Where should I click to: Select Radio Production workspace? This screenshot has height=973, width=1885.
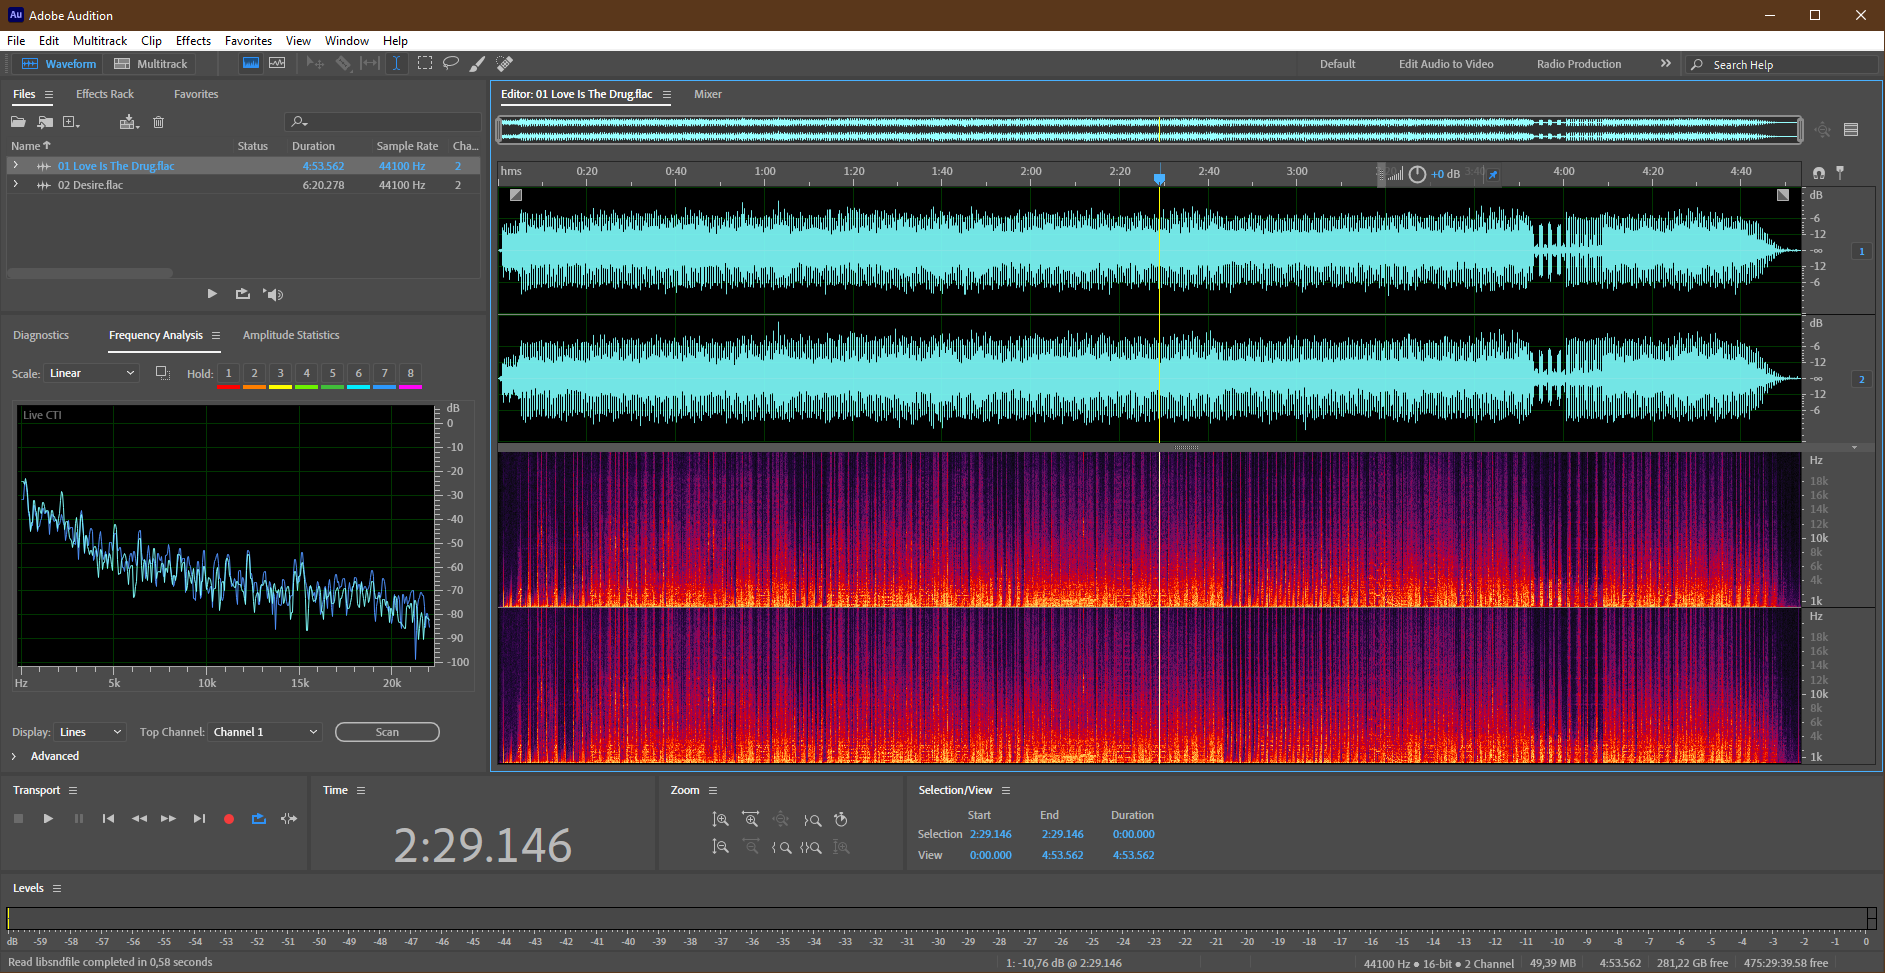tap(1579, 64)
